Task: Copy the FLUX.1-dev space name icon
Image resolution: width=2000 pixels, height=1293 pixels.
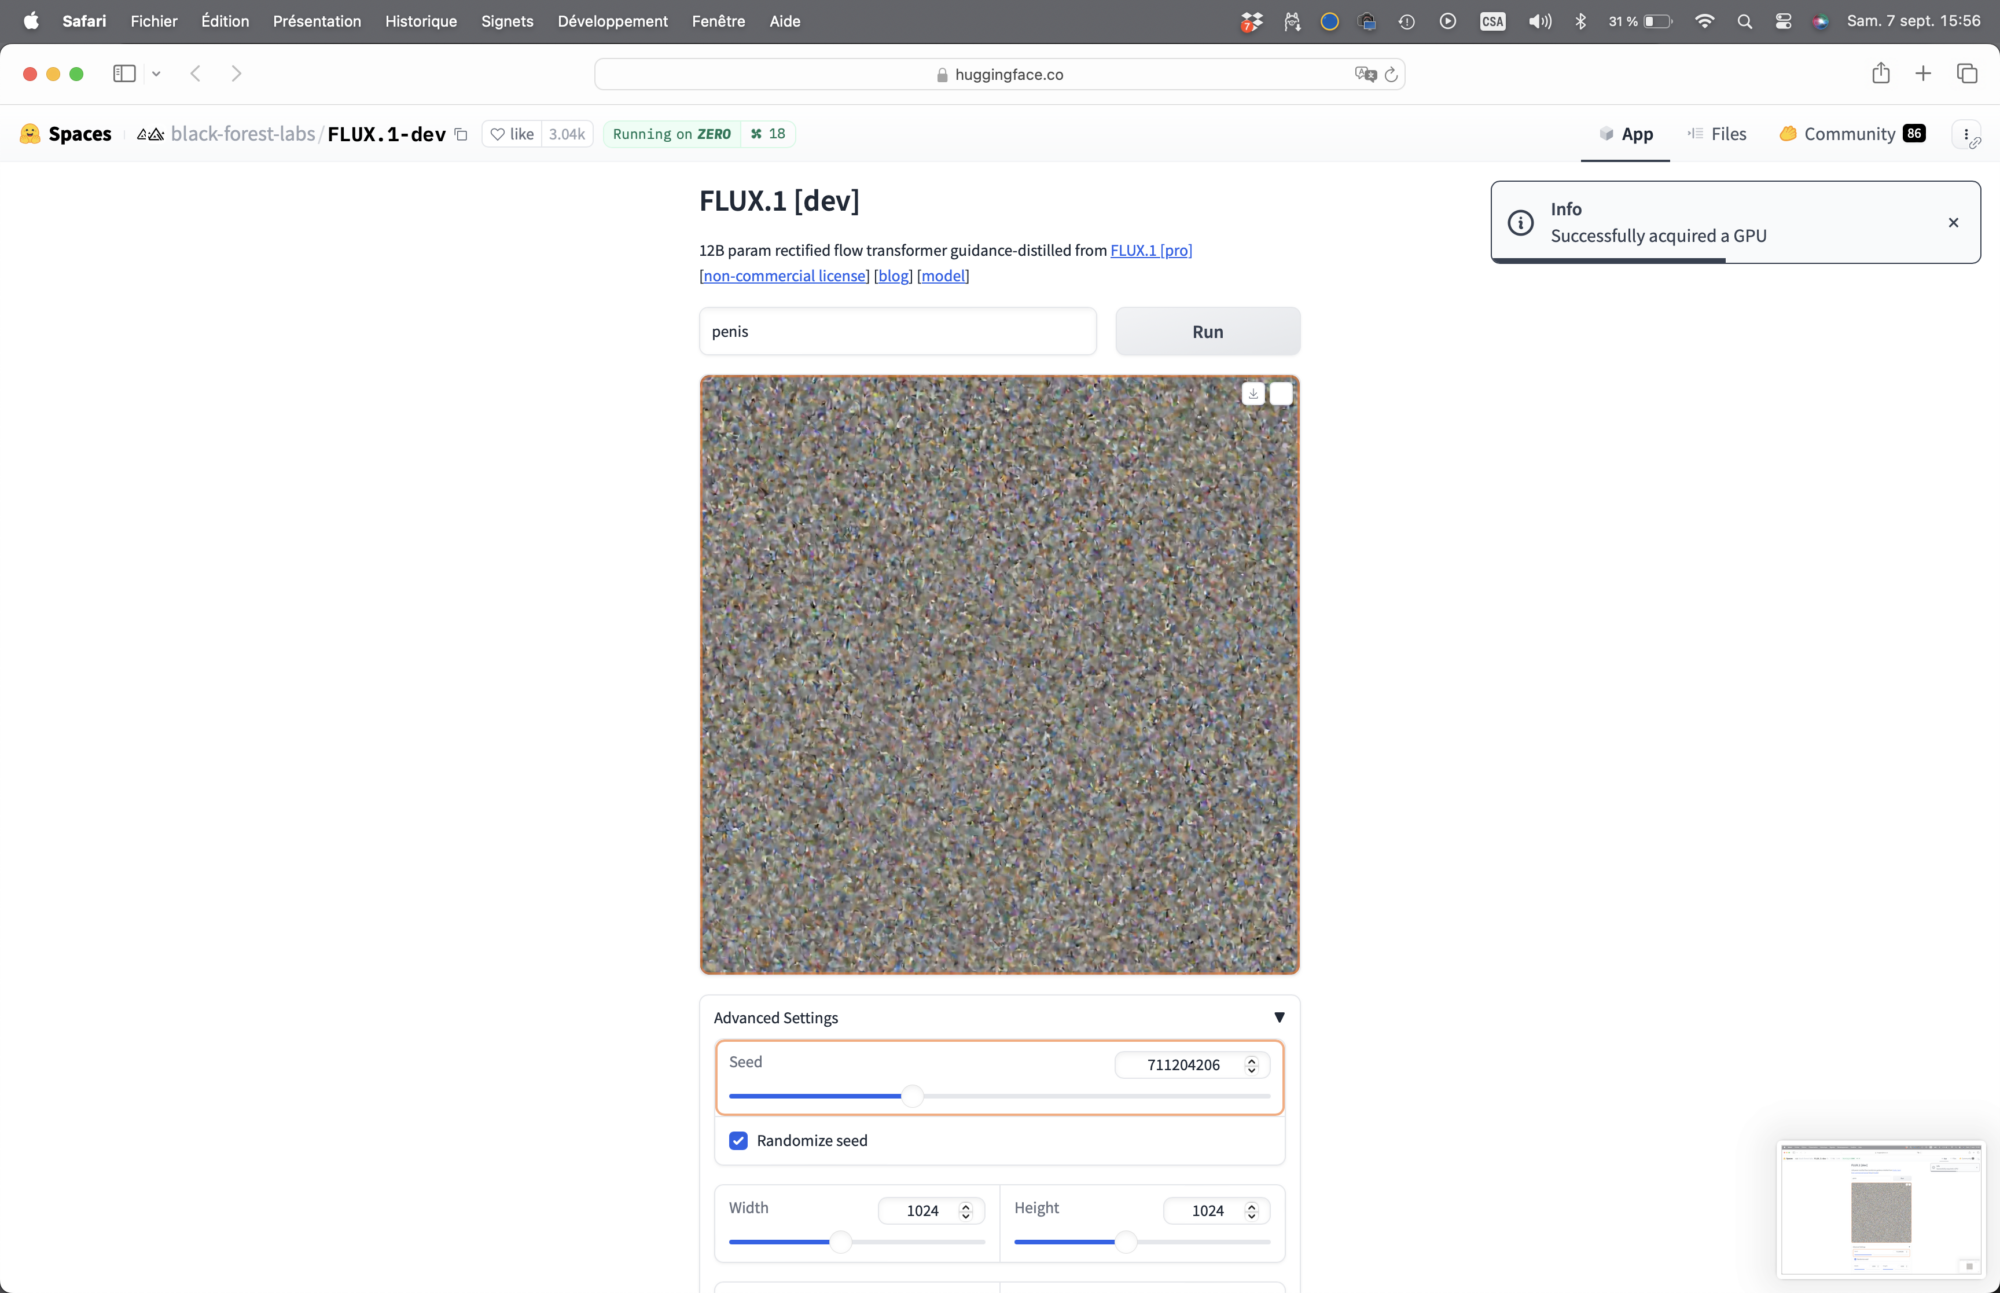Action: coord(461,134)
